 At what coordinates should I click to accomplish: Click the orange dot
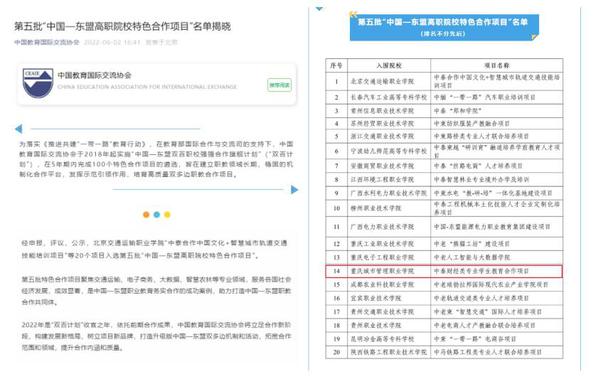(x=146, y=215)
